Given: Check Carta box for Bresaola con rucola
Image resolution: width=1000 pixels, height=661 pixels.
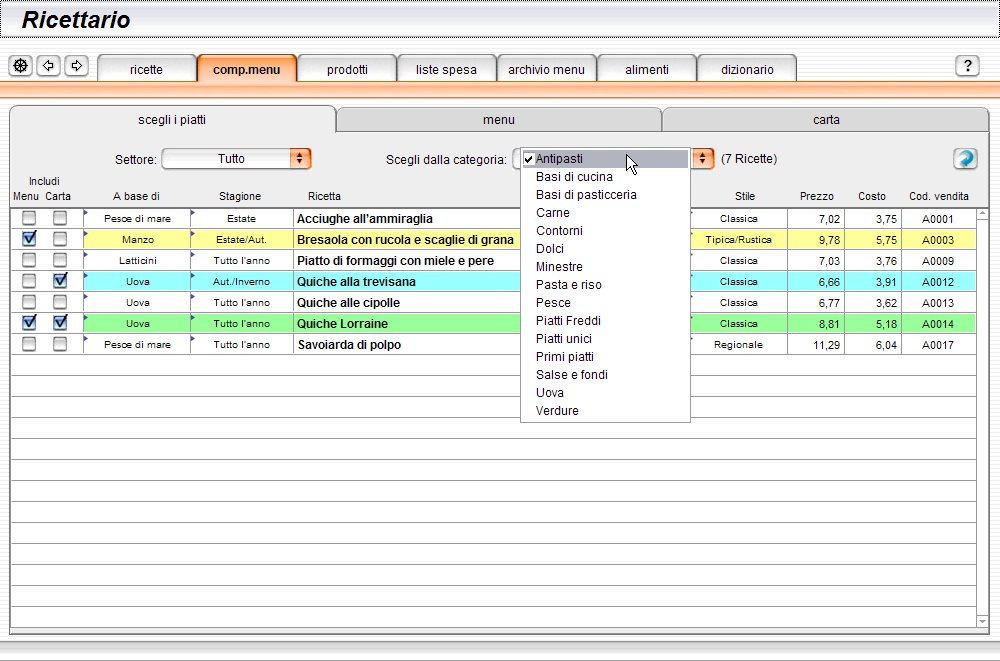Looking at the screenshot, I should (x=59, y=239).
